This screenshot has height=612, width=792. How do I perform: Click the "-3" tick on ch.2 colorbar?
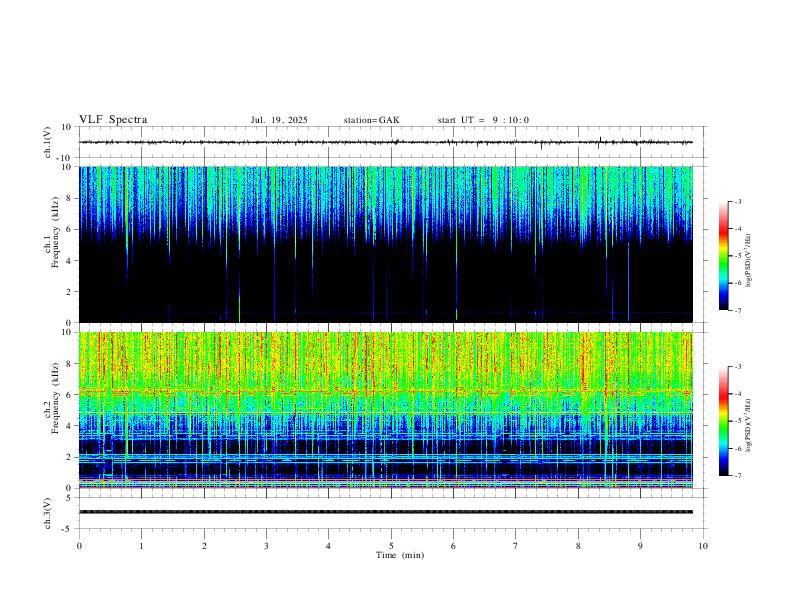coord(738,367)
